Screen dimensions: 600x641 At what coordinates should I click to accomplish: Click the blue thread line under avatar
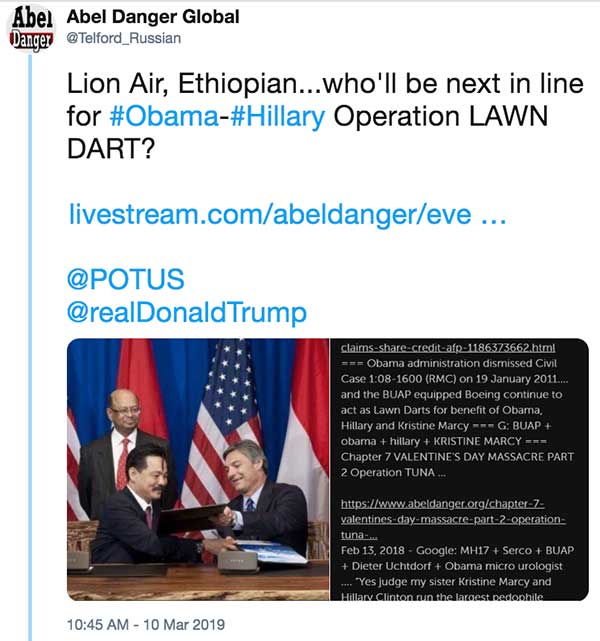pos(30,347)
